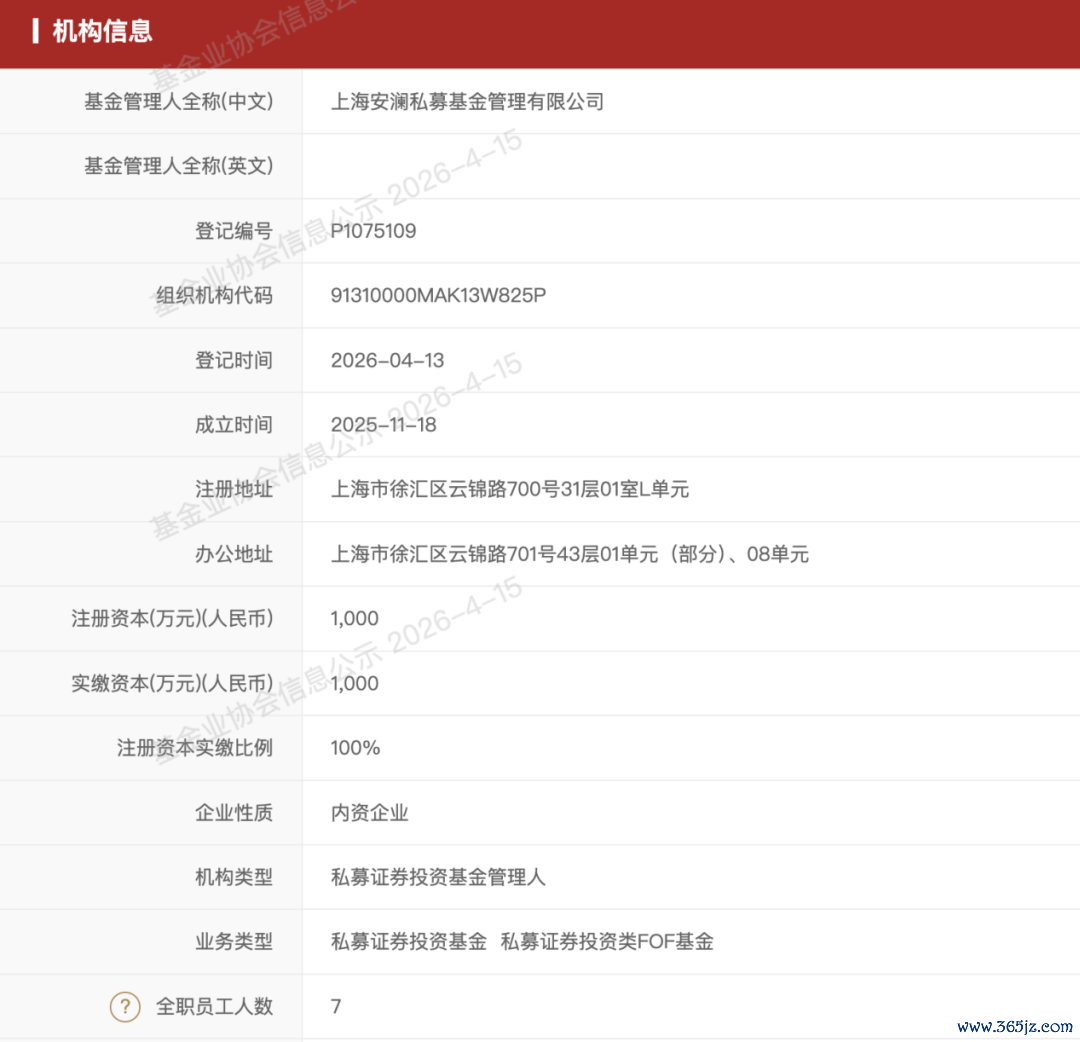The width and height of the screenshot is (1080, 1042).
Task: Click the label 办公地址
Action: click(x=234, y=554)
